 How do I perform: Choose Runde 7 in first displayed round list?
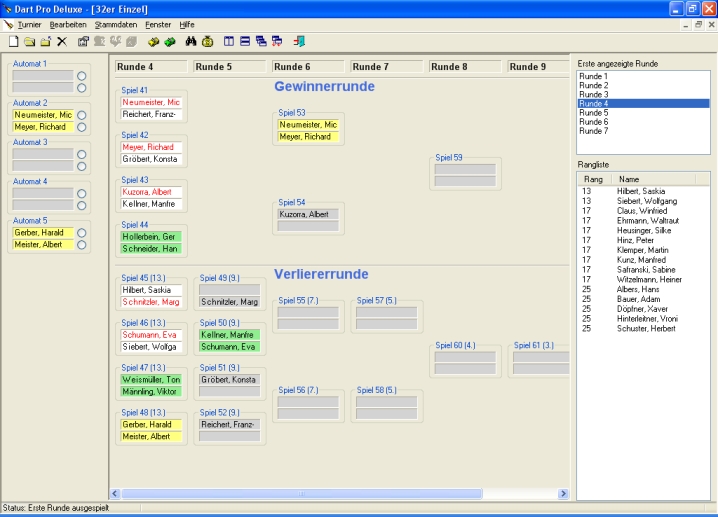(593, 131)
